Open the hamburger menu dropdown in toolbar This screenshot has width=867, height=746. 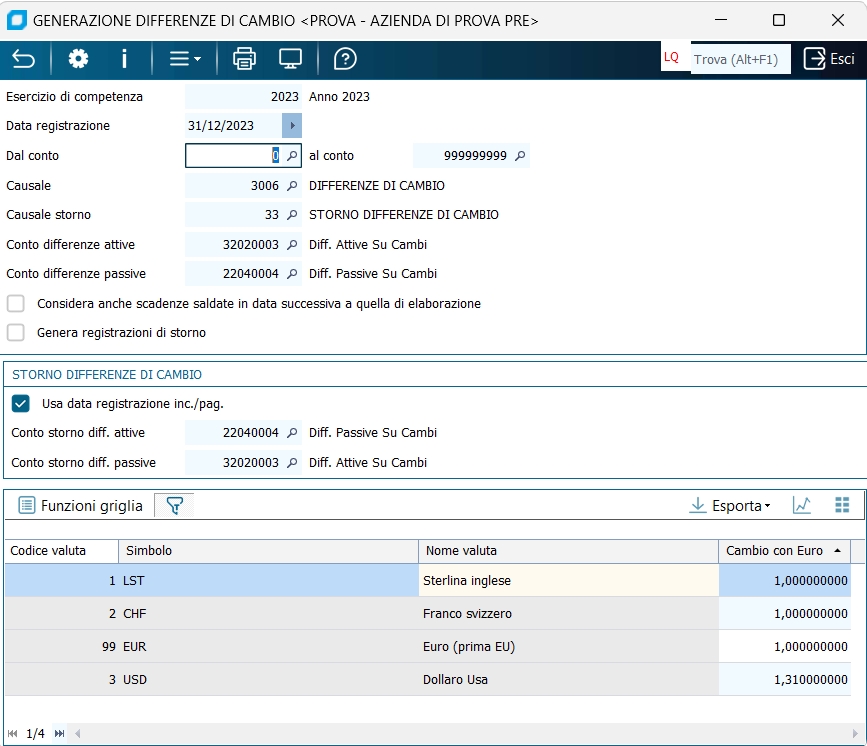[184, 59]
